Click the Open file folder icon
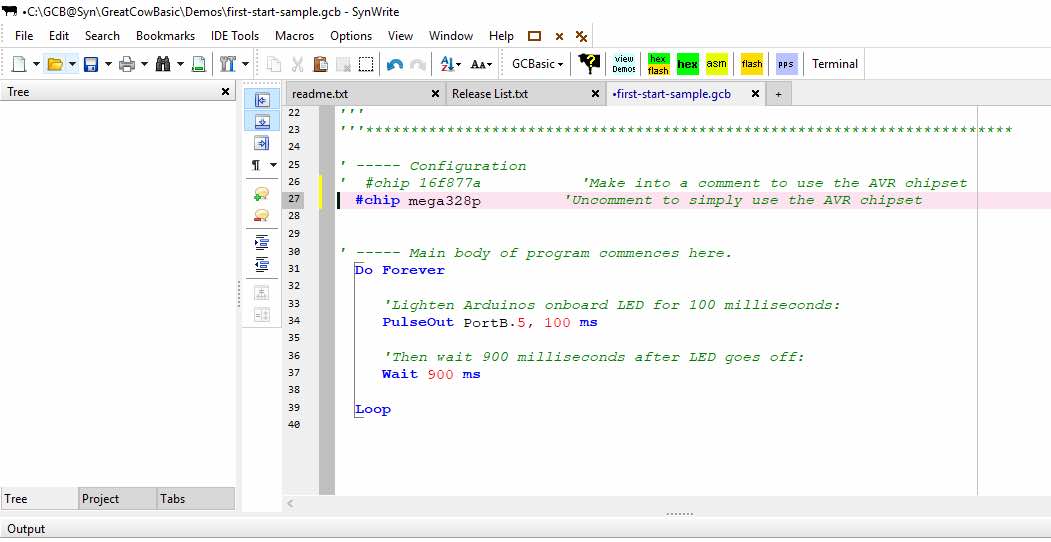 point(55,64)
